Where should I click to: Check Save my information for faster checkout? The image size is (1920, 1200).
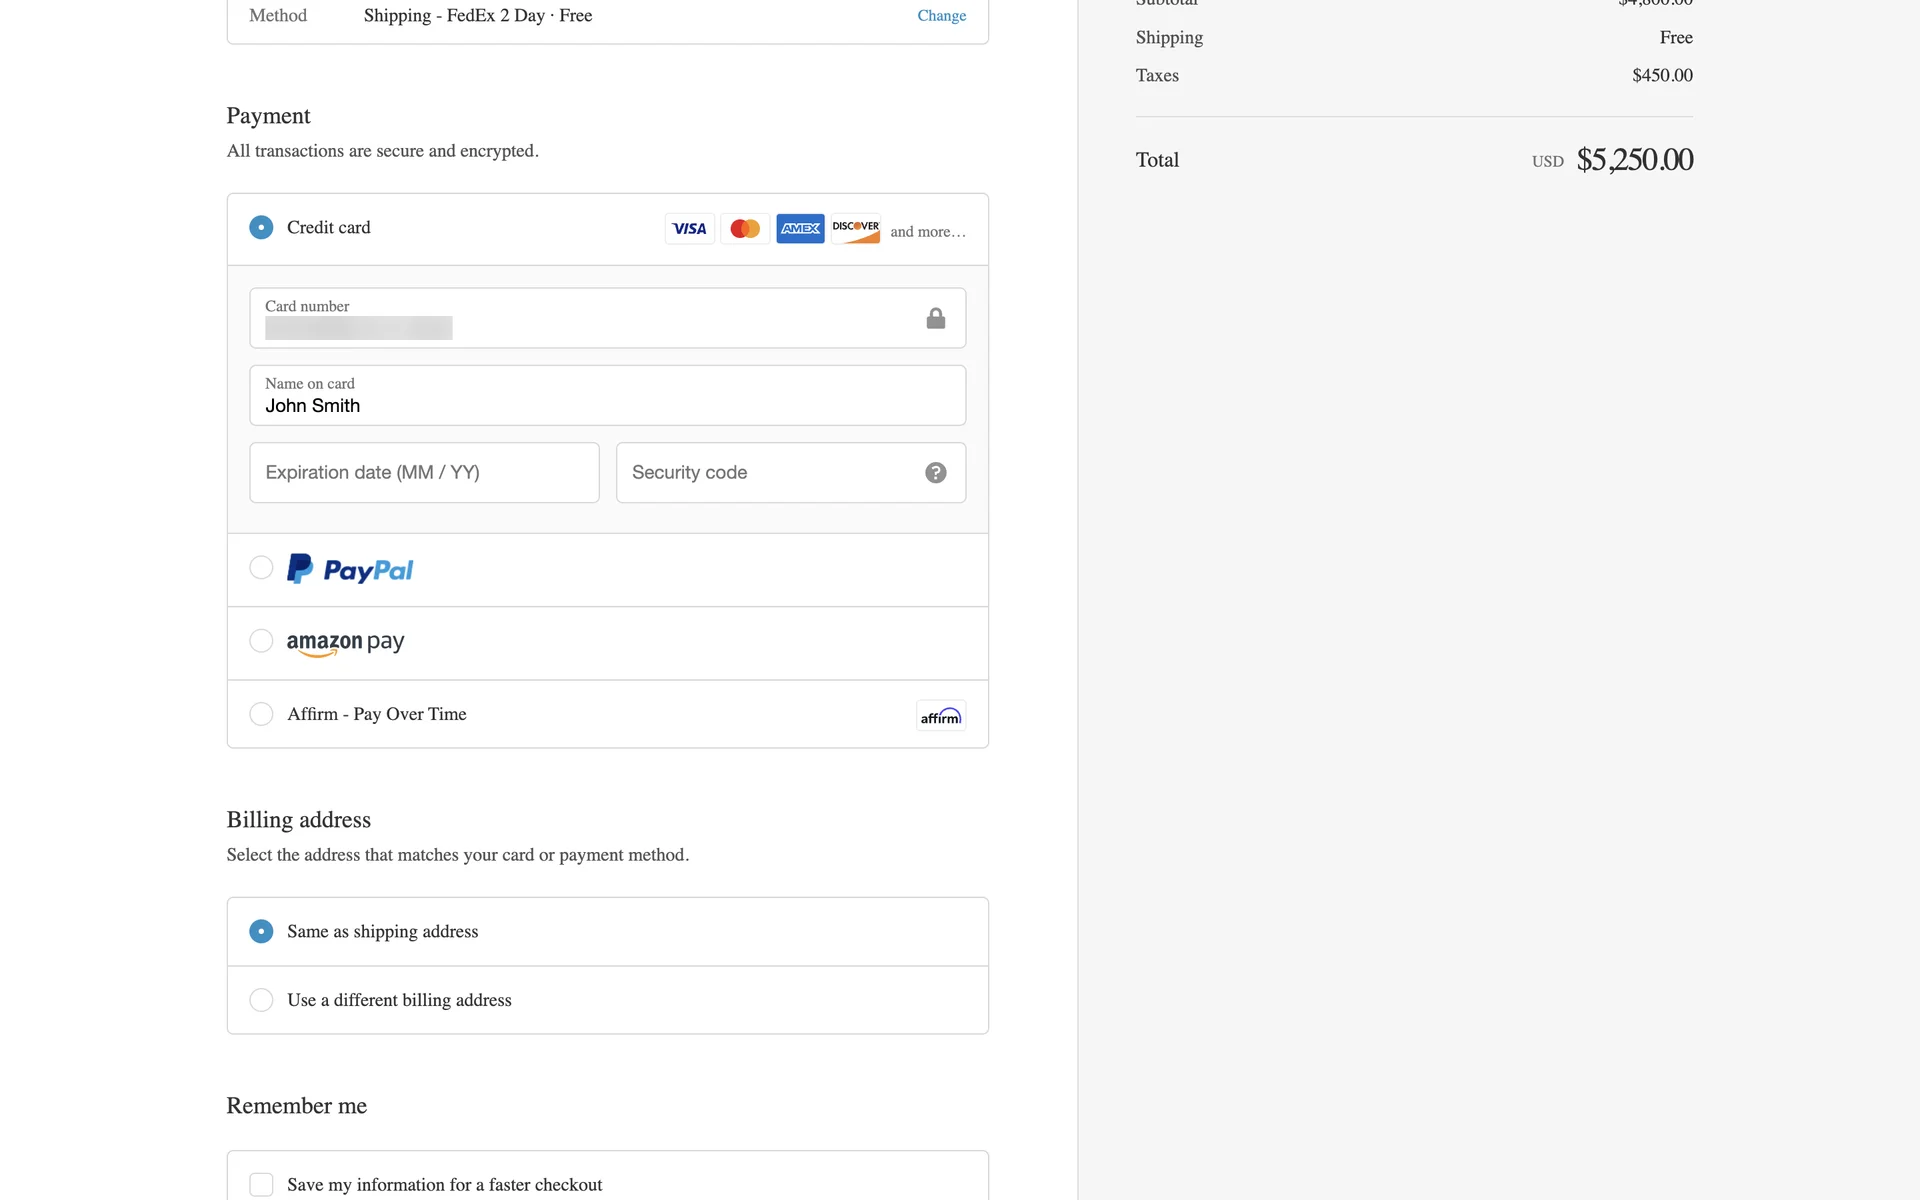261,1184
